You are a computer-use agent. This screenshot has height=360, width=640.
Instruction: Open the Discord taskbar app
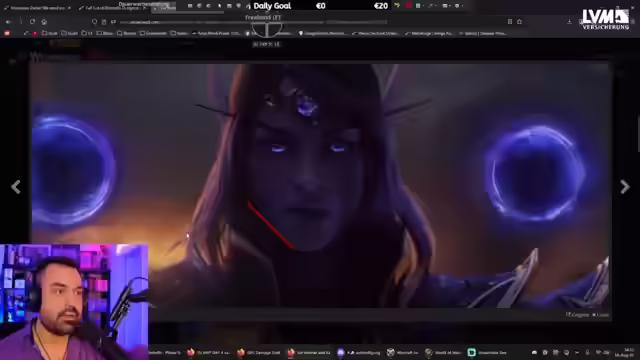pos(340,352)
